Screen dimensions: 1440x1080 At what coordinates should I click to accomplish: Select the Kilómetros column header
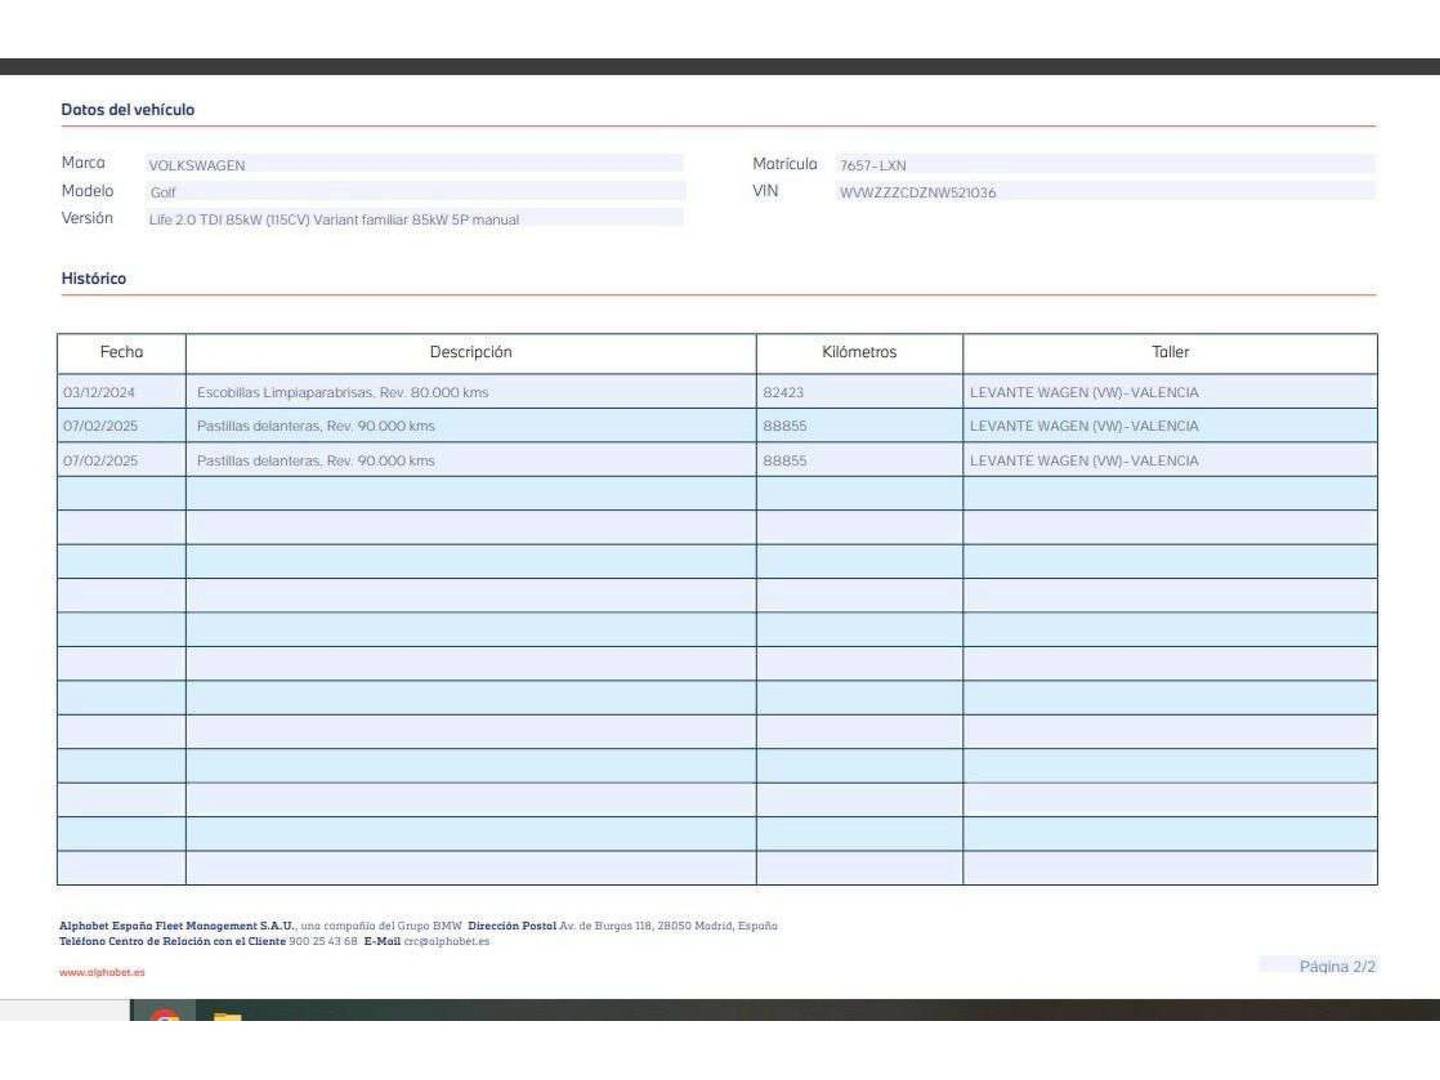(860, 352)
